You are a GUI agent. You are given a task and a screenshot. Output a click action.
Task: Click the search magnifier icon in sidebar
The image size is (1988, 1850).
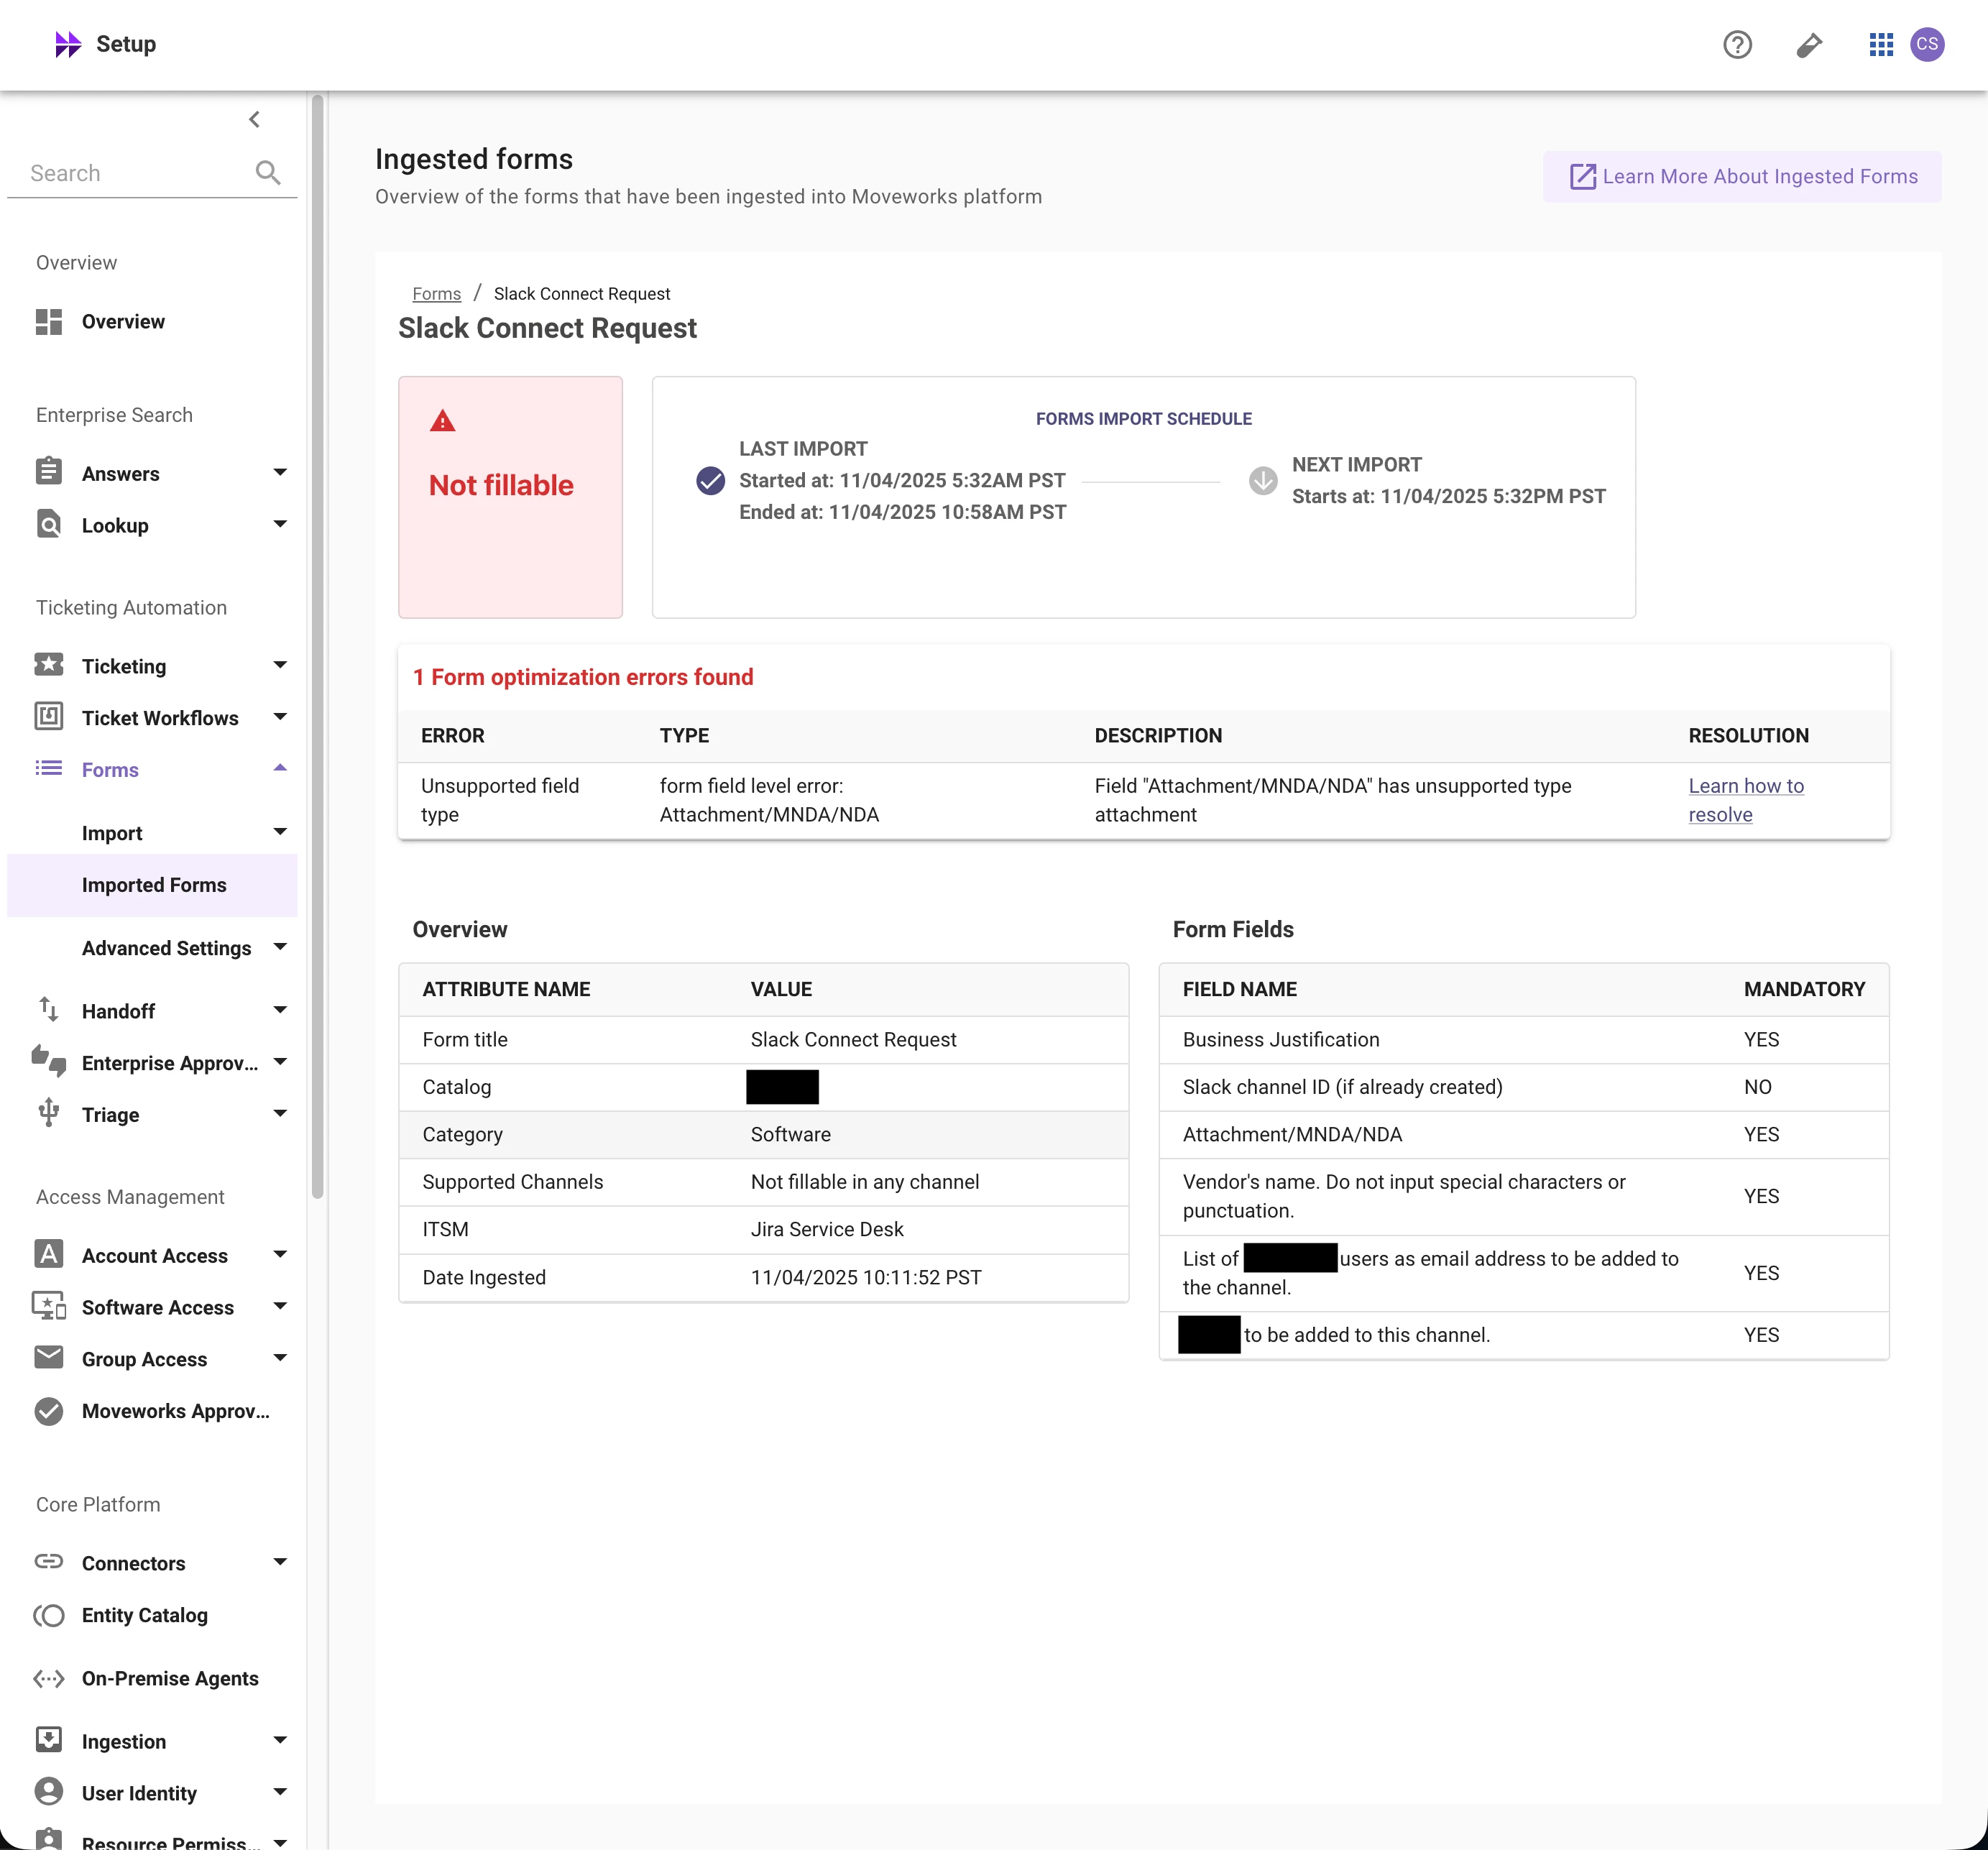coord(267,173)
